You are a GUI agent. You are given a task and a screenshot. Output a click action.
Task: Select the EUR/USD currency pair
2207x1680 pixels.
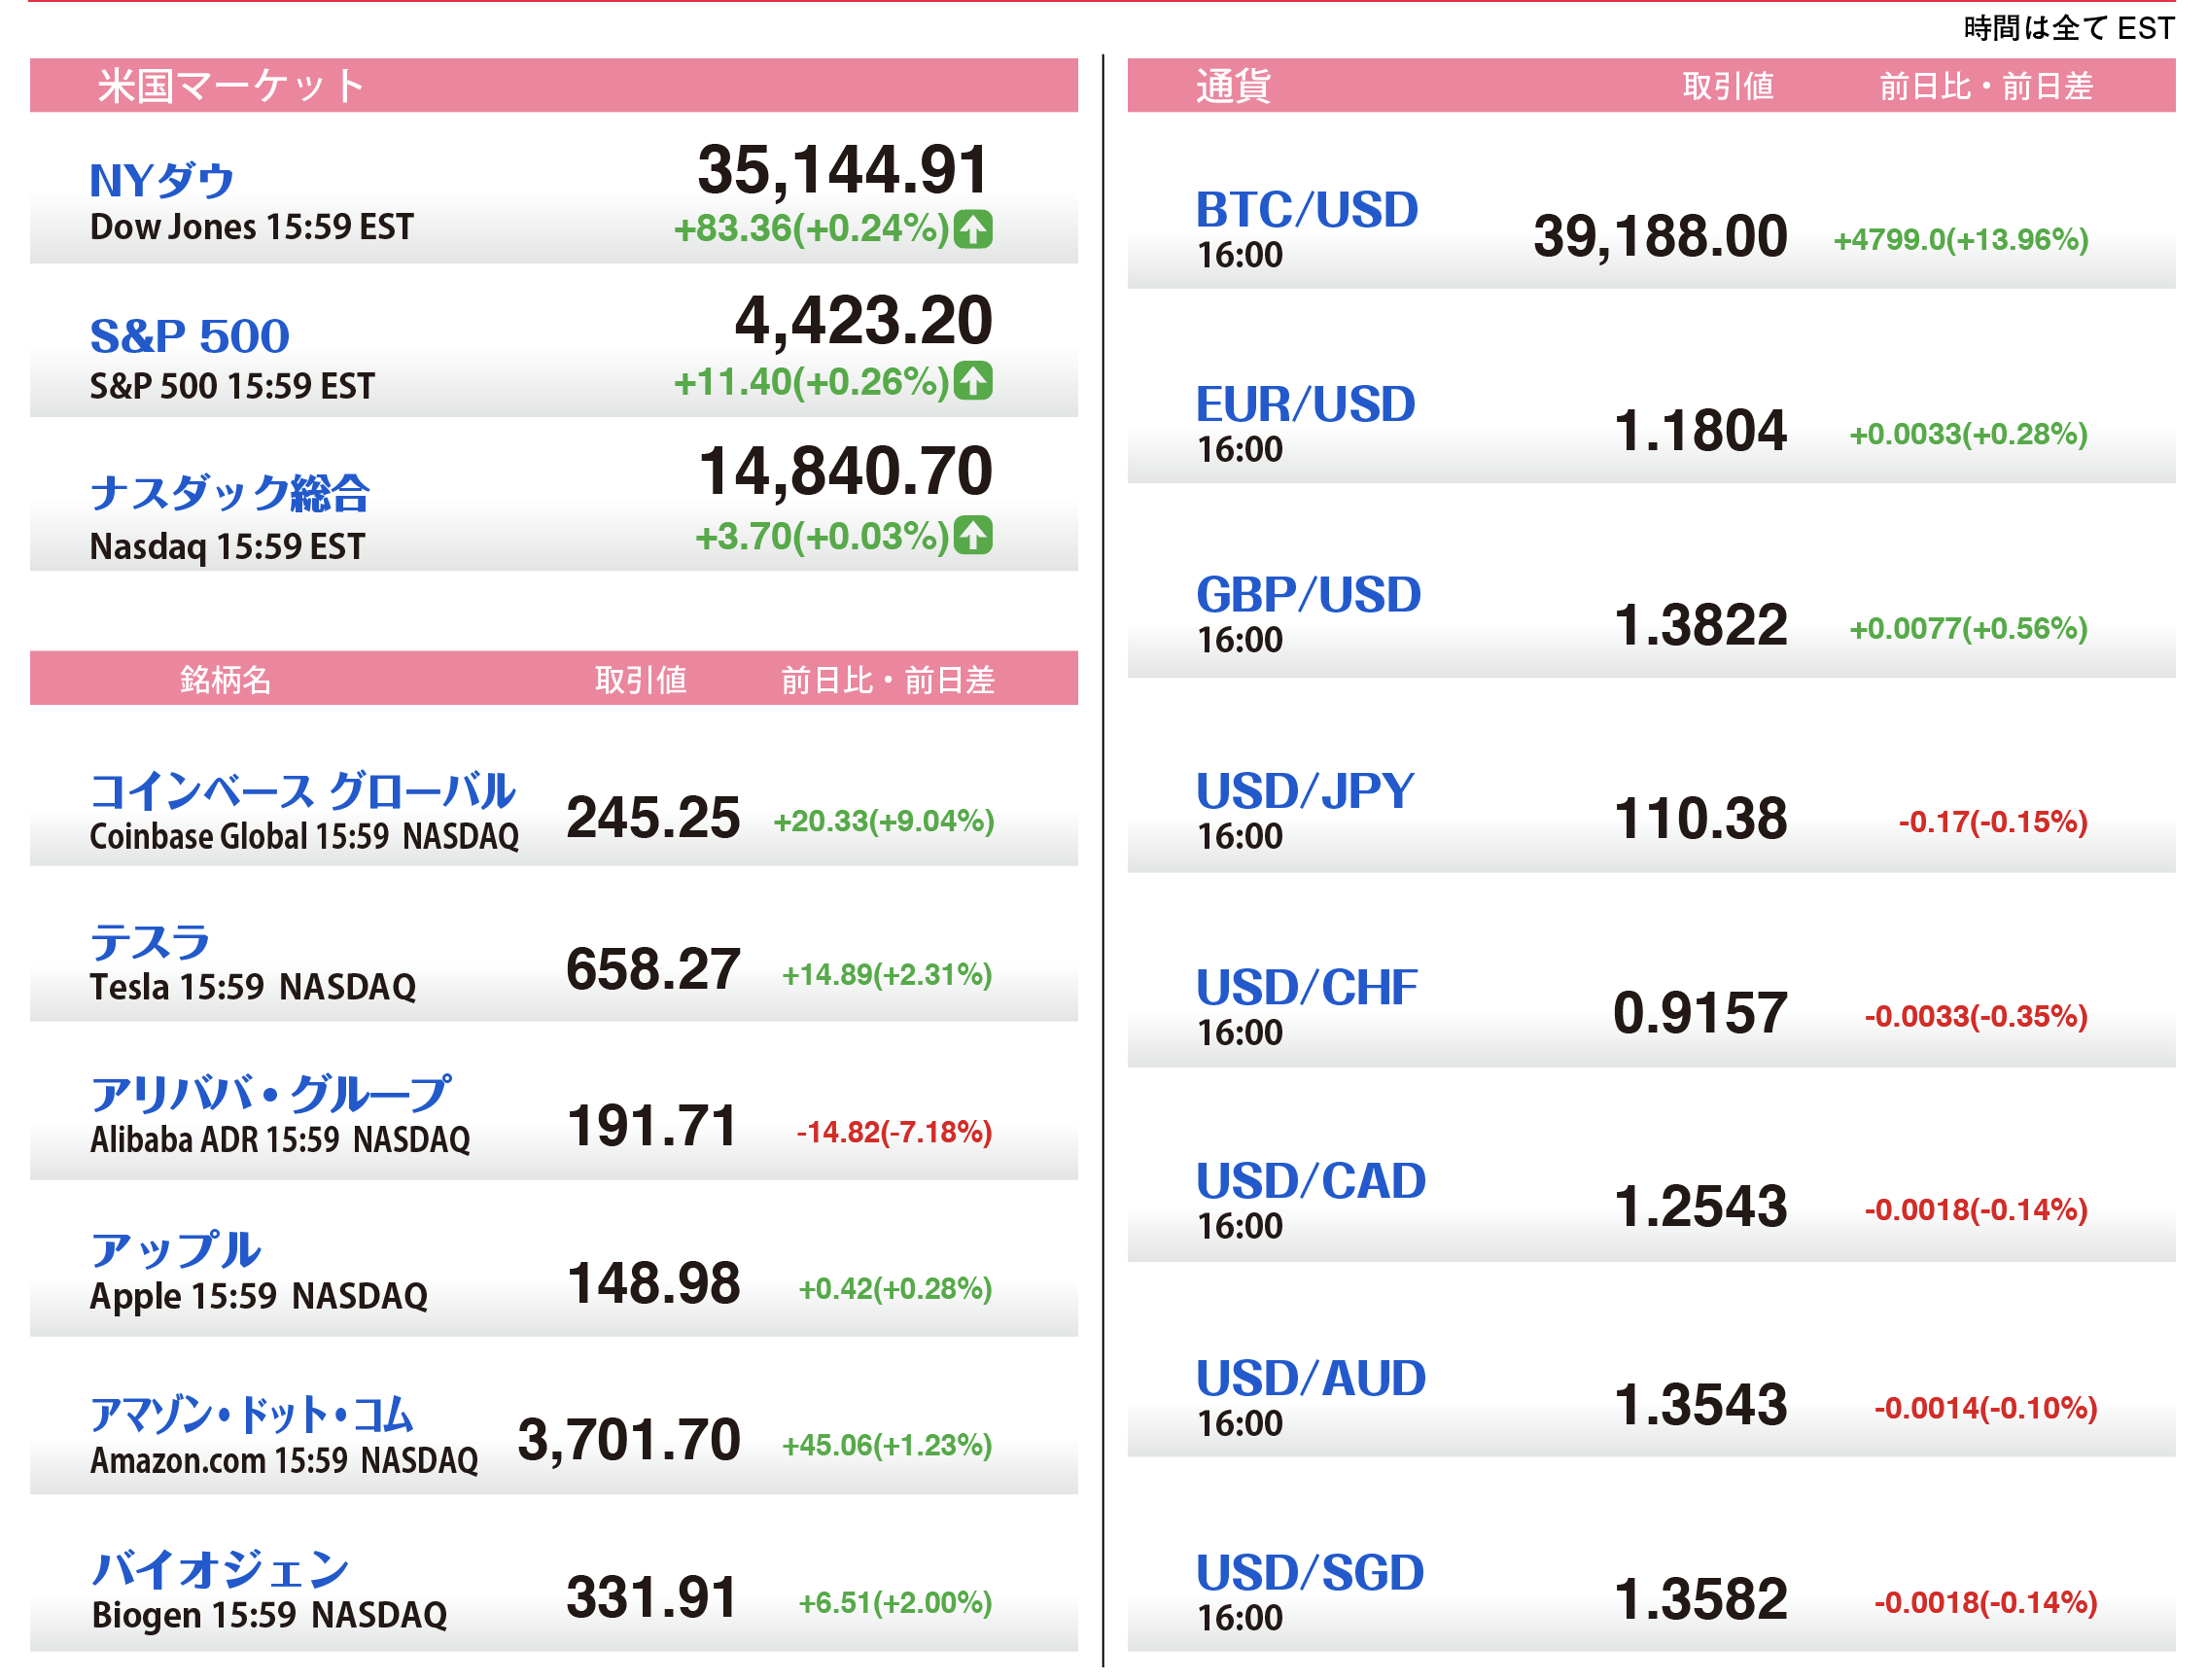[1305, 404]
